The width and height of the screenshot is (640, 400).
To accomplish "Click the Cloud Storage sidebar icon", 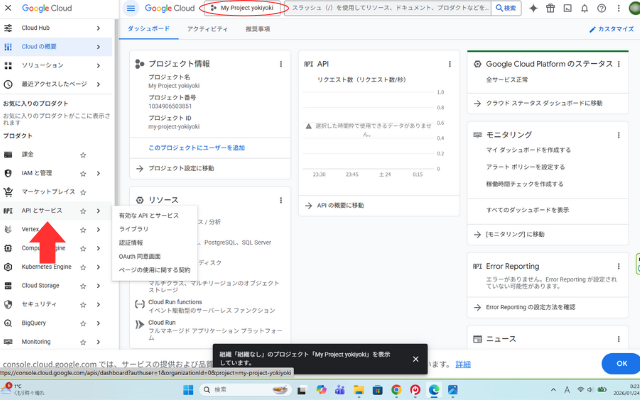I will (10, 285).
